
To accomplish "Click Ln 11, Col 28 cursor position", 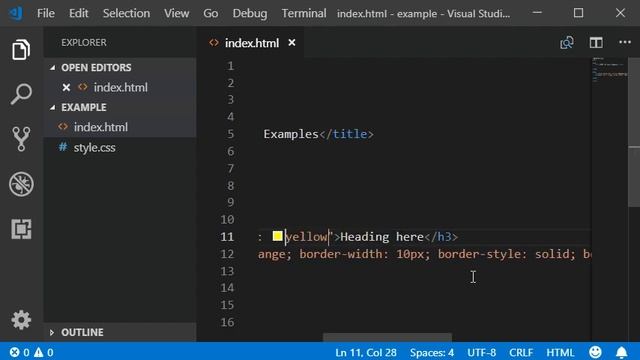I will click(366, 352).
